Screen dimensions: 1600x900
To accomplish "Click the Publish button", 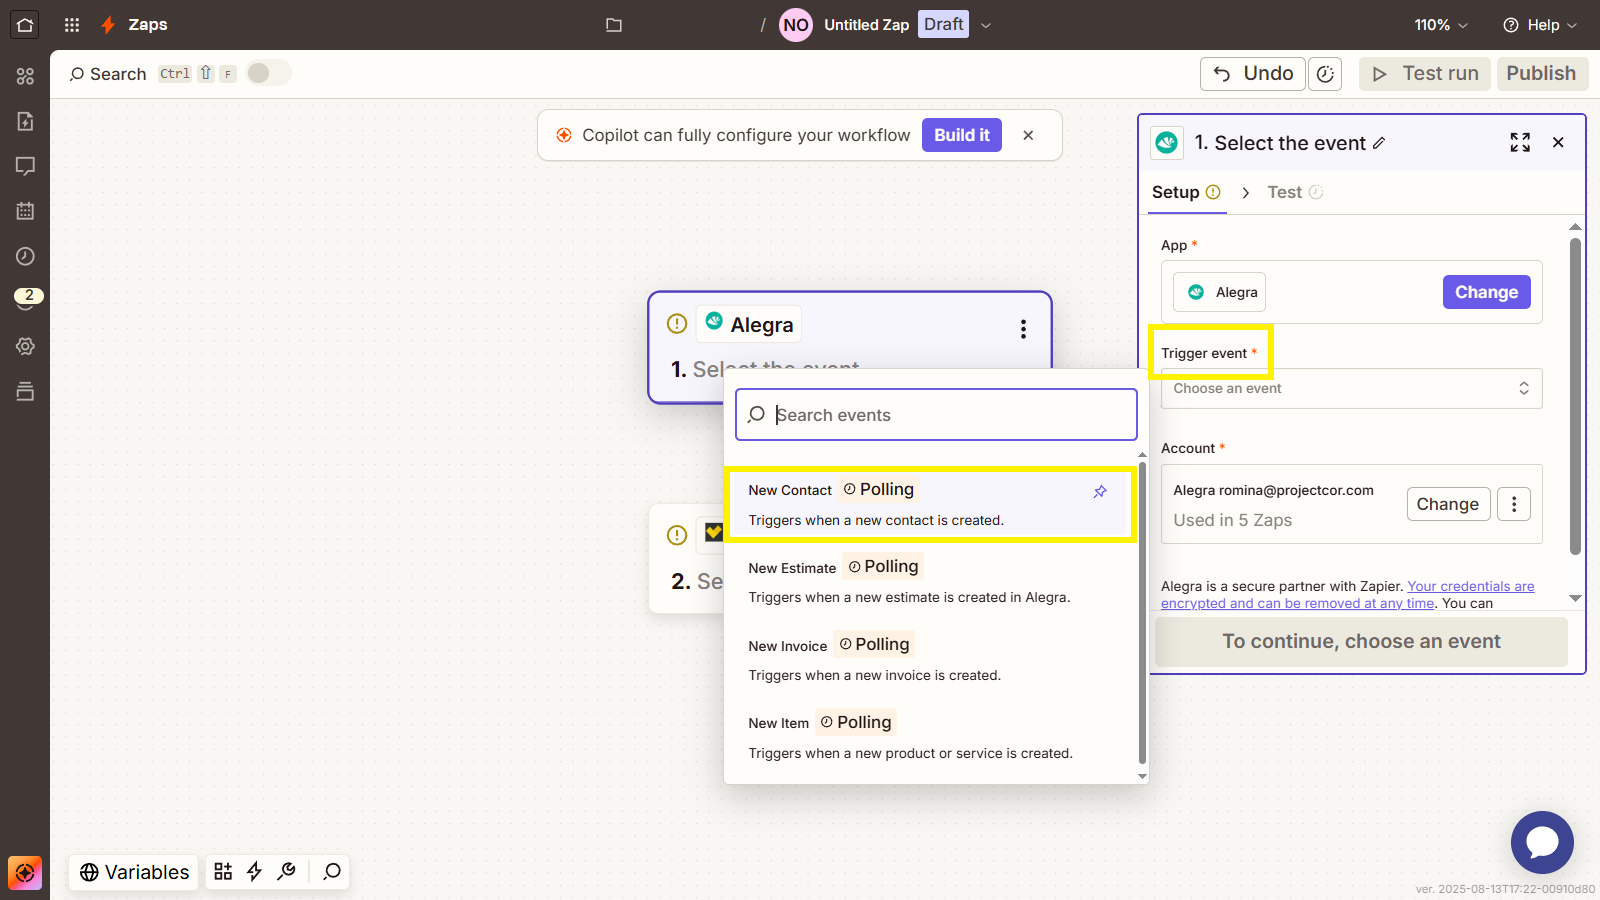I will click(x=1542, y=74).
